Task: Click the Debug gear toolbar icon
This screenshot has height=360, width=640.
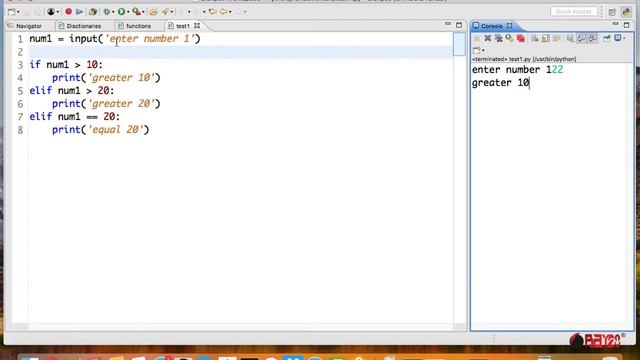Action: [107, 12]
